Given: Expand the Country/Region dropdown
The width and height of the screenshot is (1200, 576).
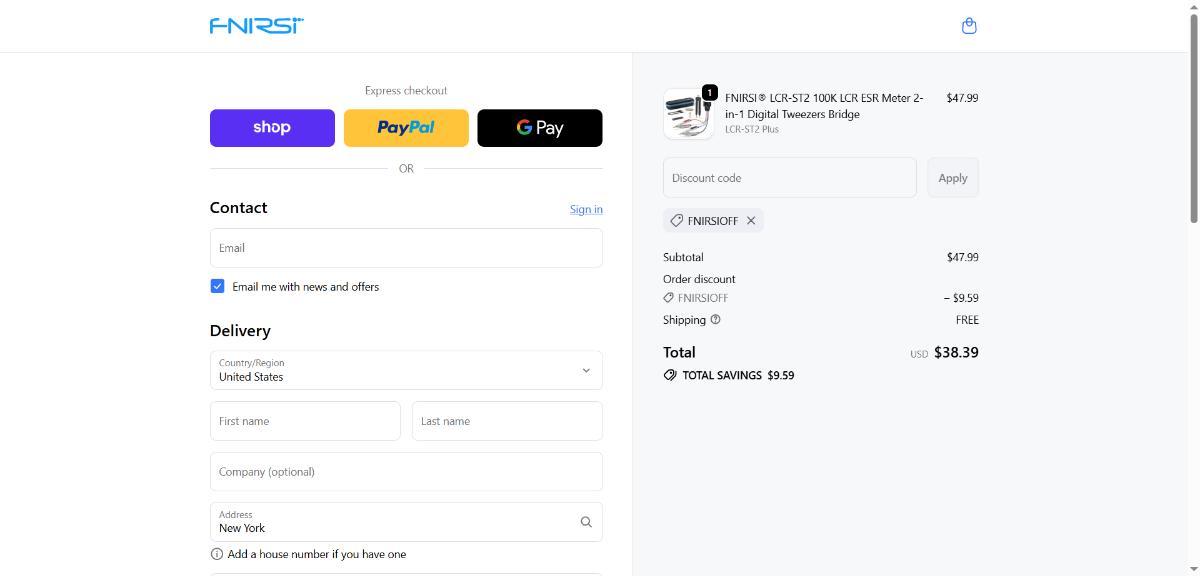Looking at the screenshot, I should pyautogui.click(x=406, y=370).
